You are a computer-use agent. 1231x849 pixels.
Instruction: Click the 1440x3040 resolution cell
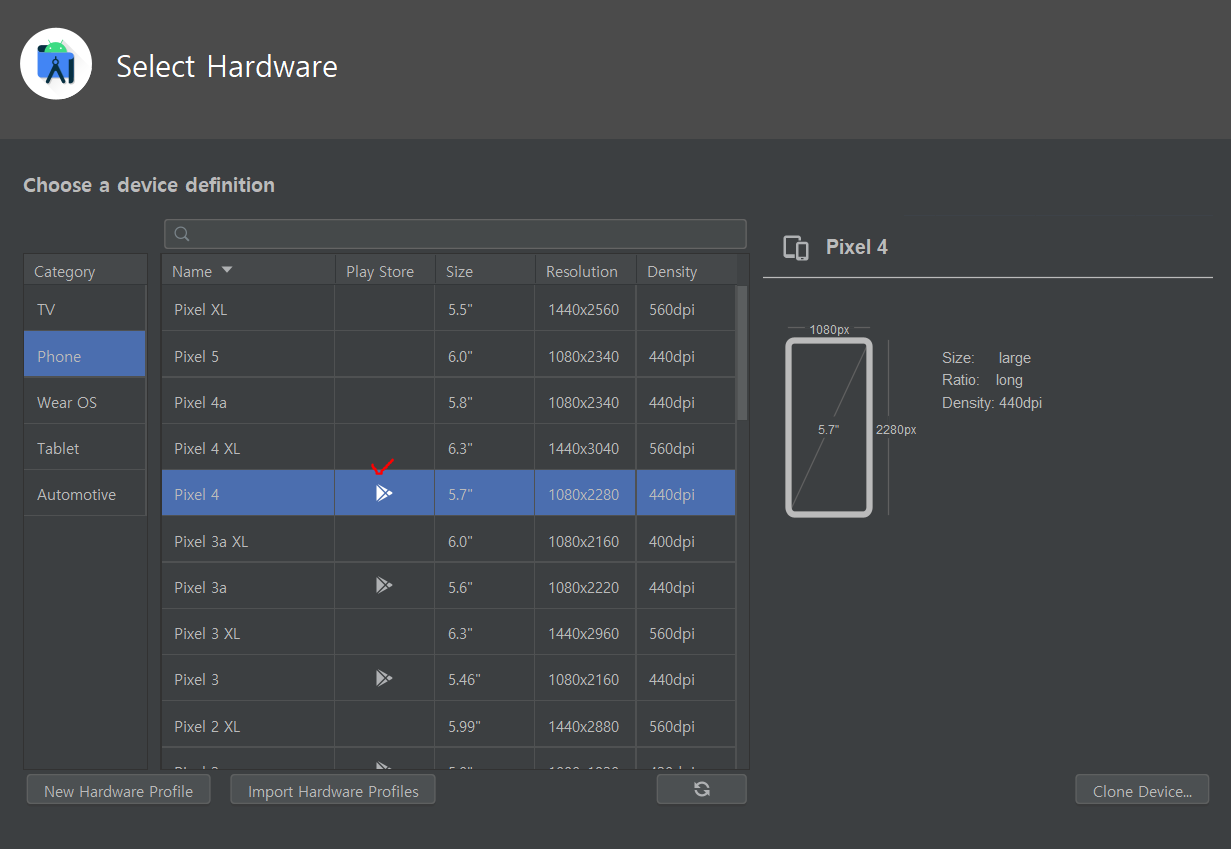tap(584, 448)
